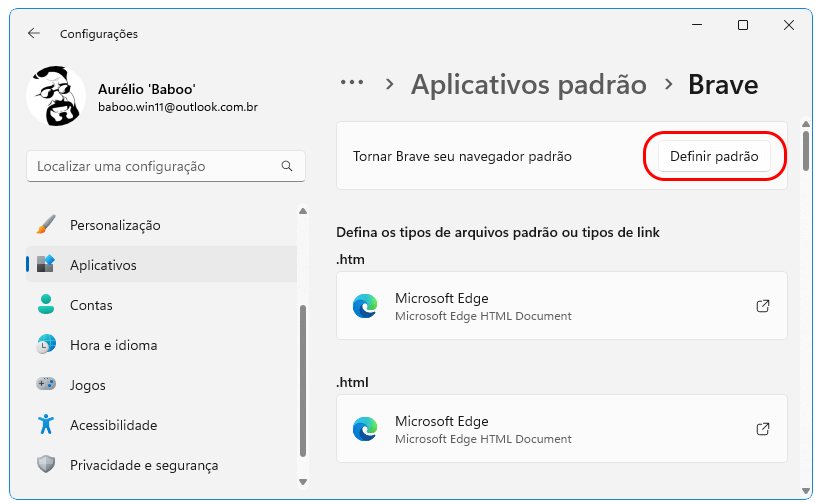Click the back arrow in Configurações
The height and width of the screenshot is (504, 818).
pyautogui.click(x=34, y=33)
